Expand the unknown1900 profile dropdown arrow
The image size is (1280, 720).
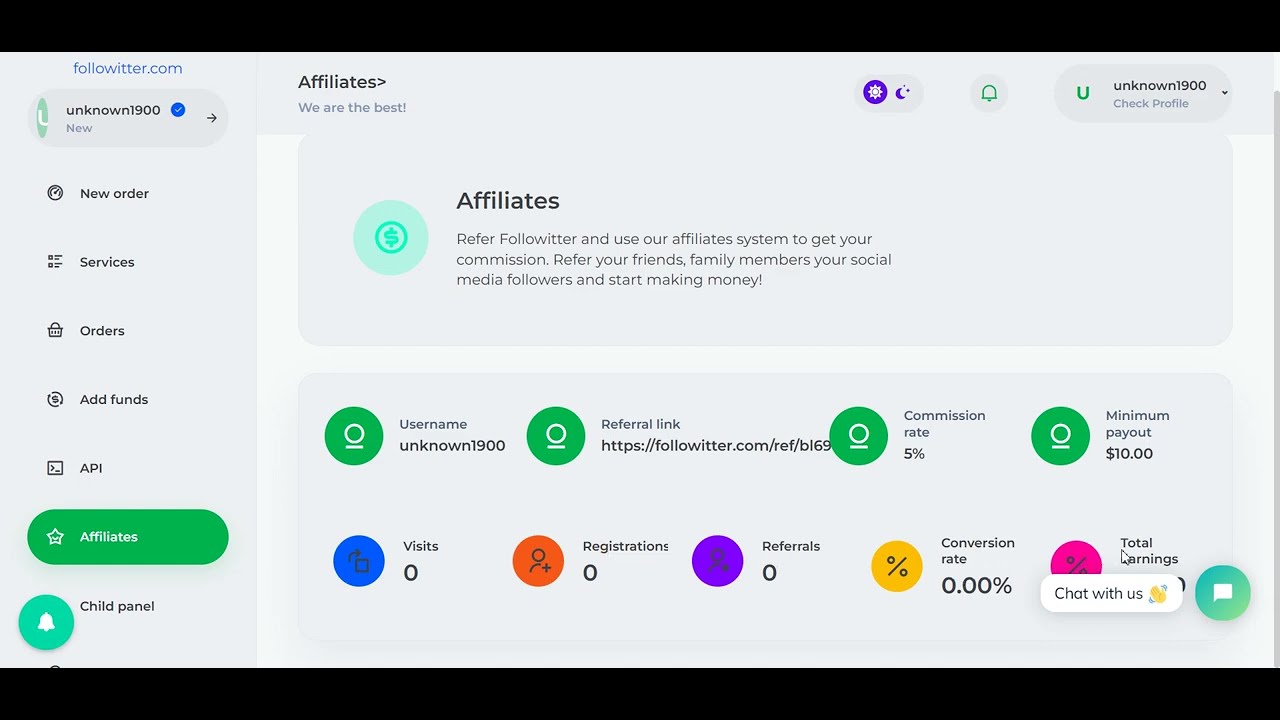coord(1224,93)
